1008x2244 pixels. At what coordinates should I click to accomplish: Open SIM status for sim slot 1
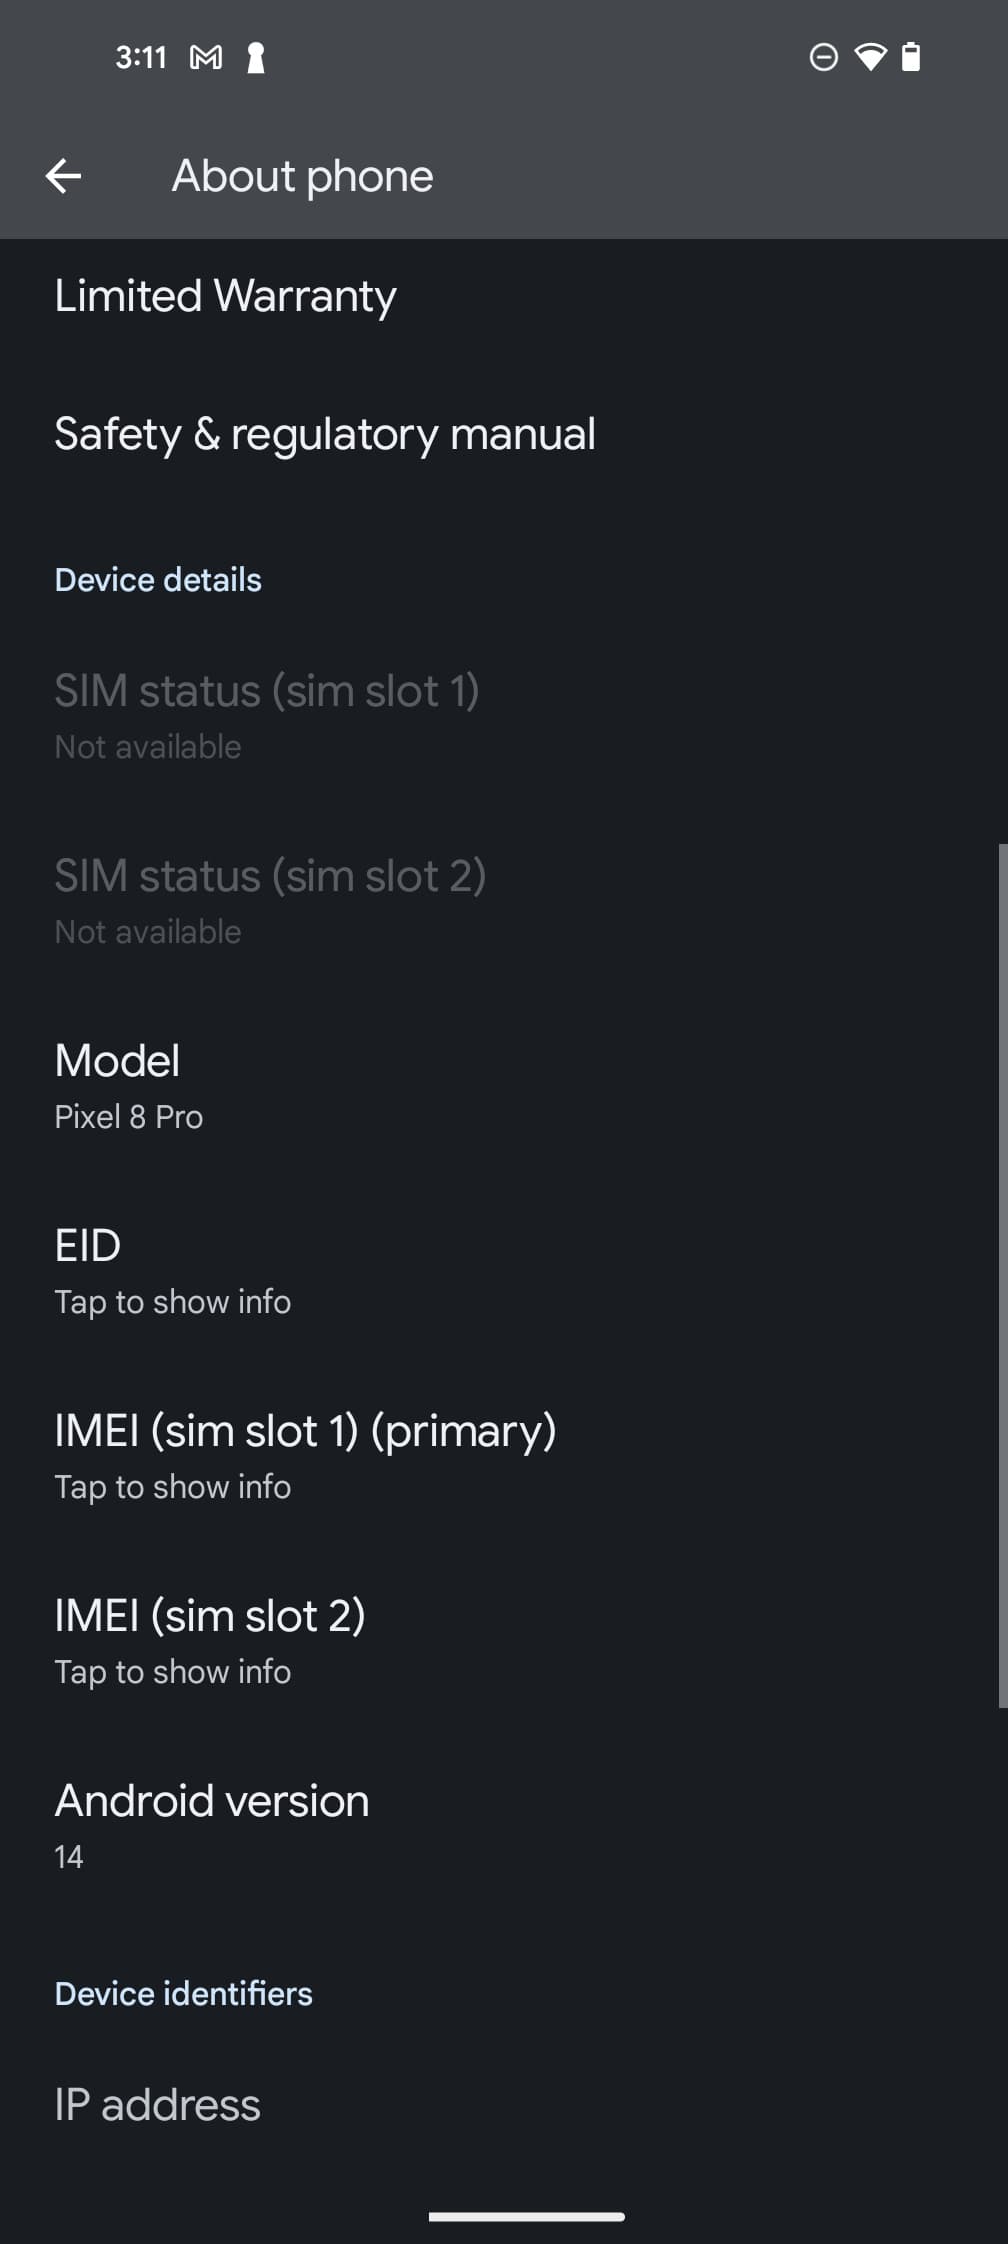pos(267,715)
